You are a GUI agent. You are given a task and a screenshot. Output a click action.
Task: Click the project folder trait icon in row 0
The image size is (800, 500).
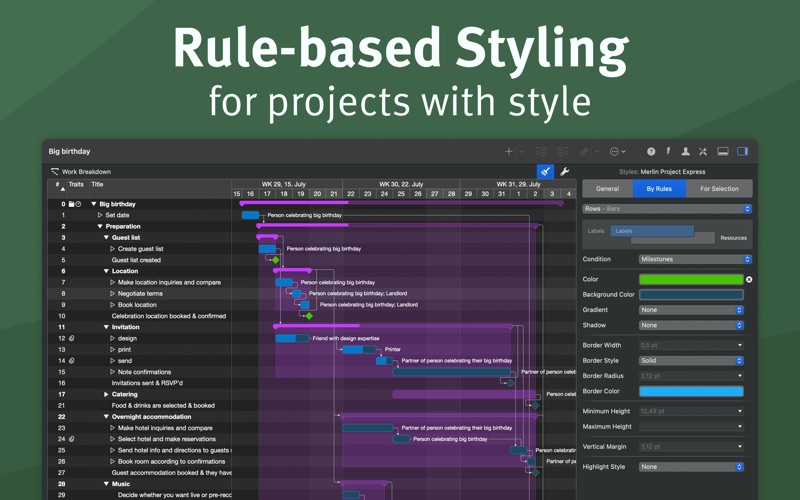pyautogui.click(x=71, y=204)
